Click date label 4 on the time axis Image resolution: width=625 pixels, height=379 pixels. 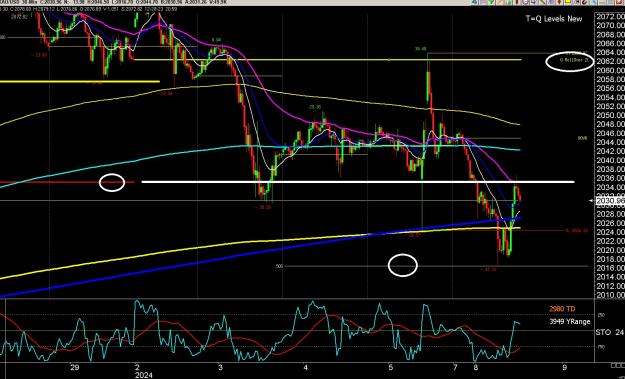(x=305, y=367)
